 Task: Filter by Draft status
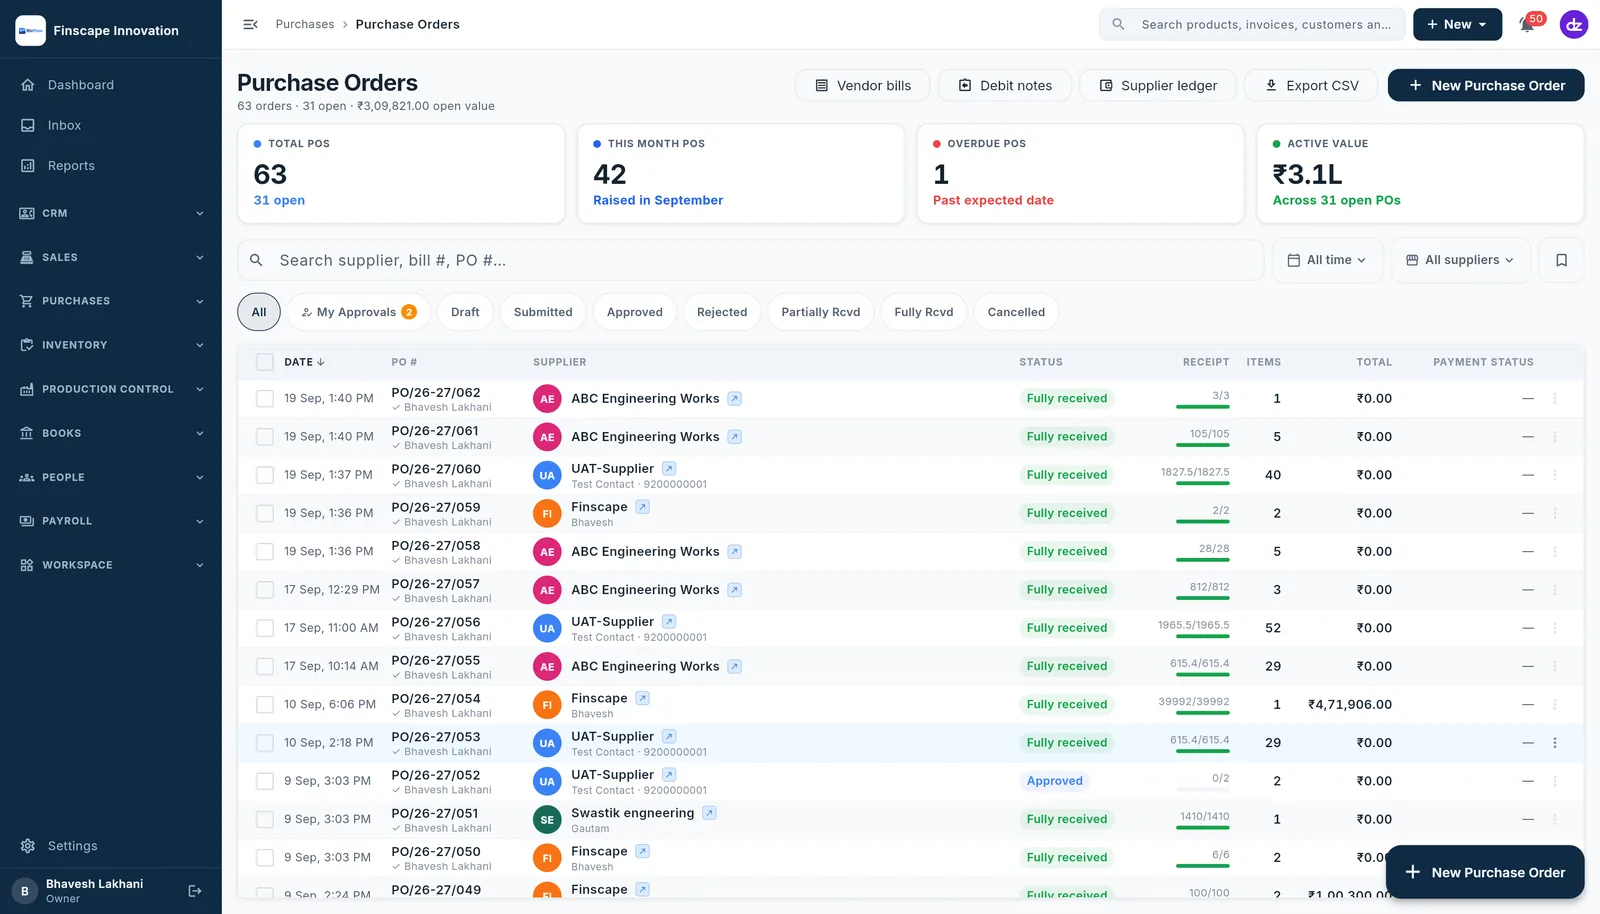tap(465, 312)
